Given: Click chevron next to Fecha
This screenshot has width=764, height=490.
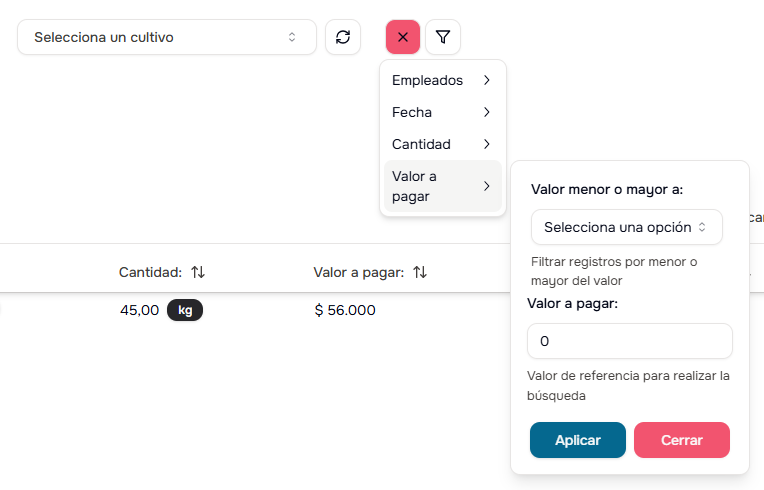Looking at the screenshot, I should coord(486,112).
